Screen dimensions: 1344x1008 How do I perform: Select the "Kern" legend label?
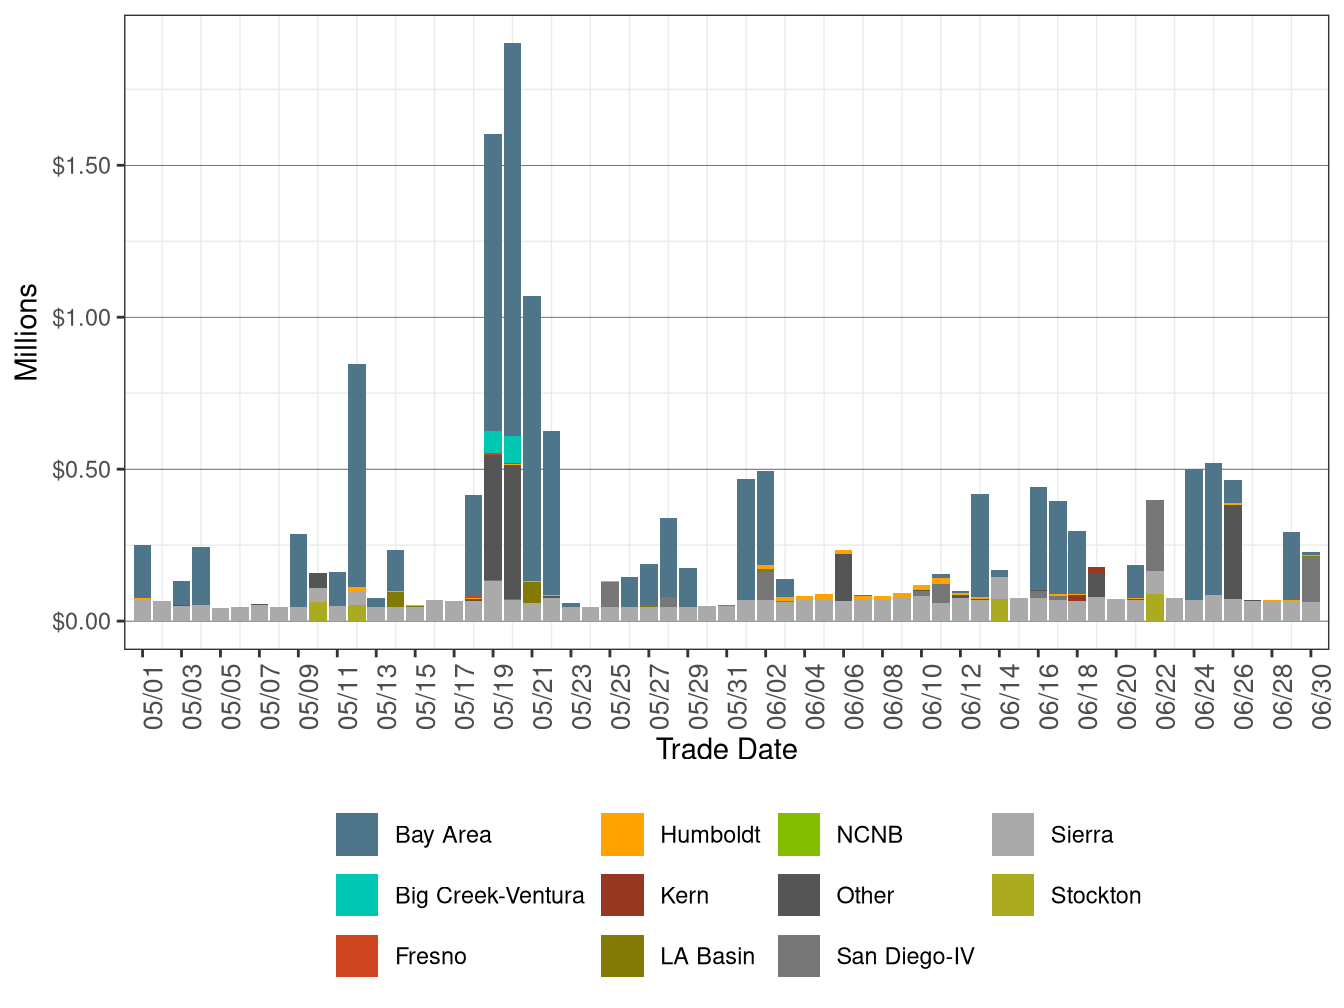(685, 895)
